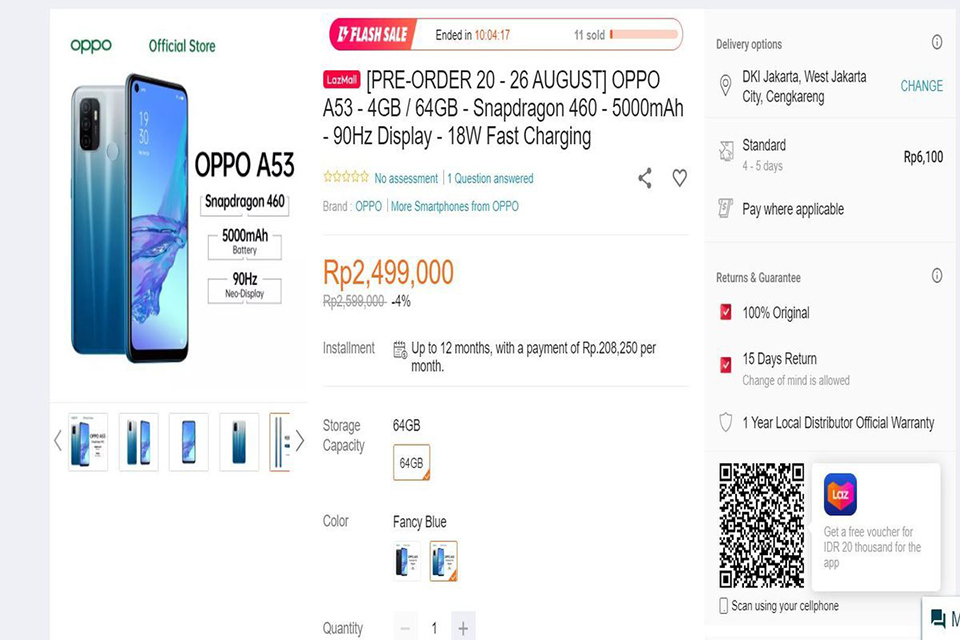
Task: Click the Pay where applicable payment icon
Action: pyautogui.click(x=725, y=209)
